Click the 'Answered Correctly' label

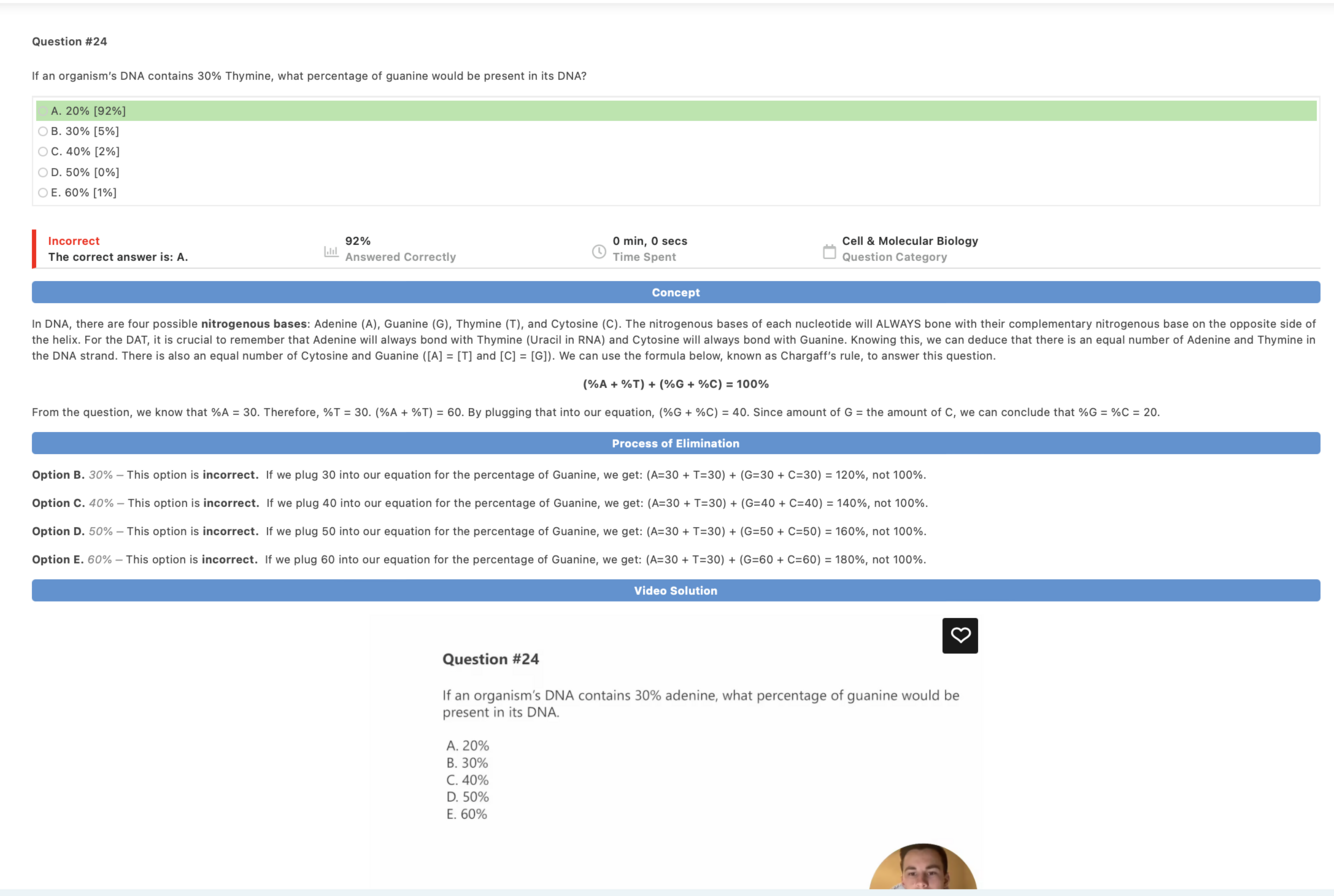(400, 257)
